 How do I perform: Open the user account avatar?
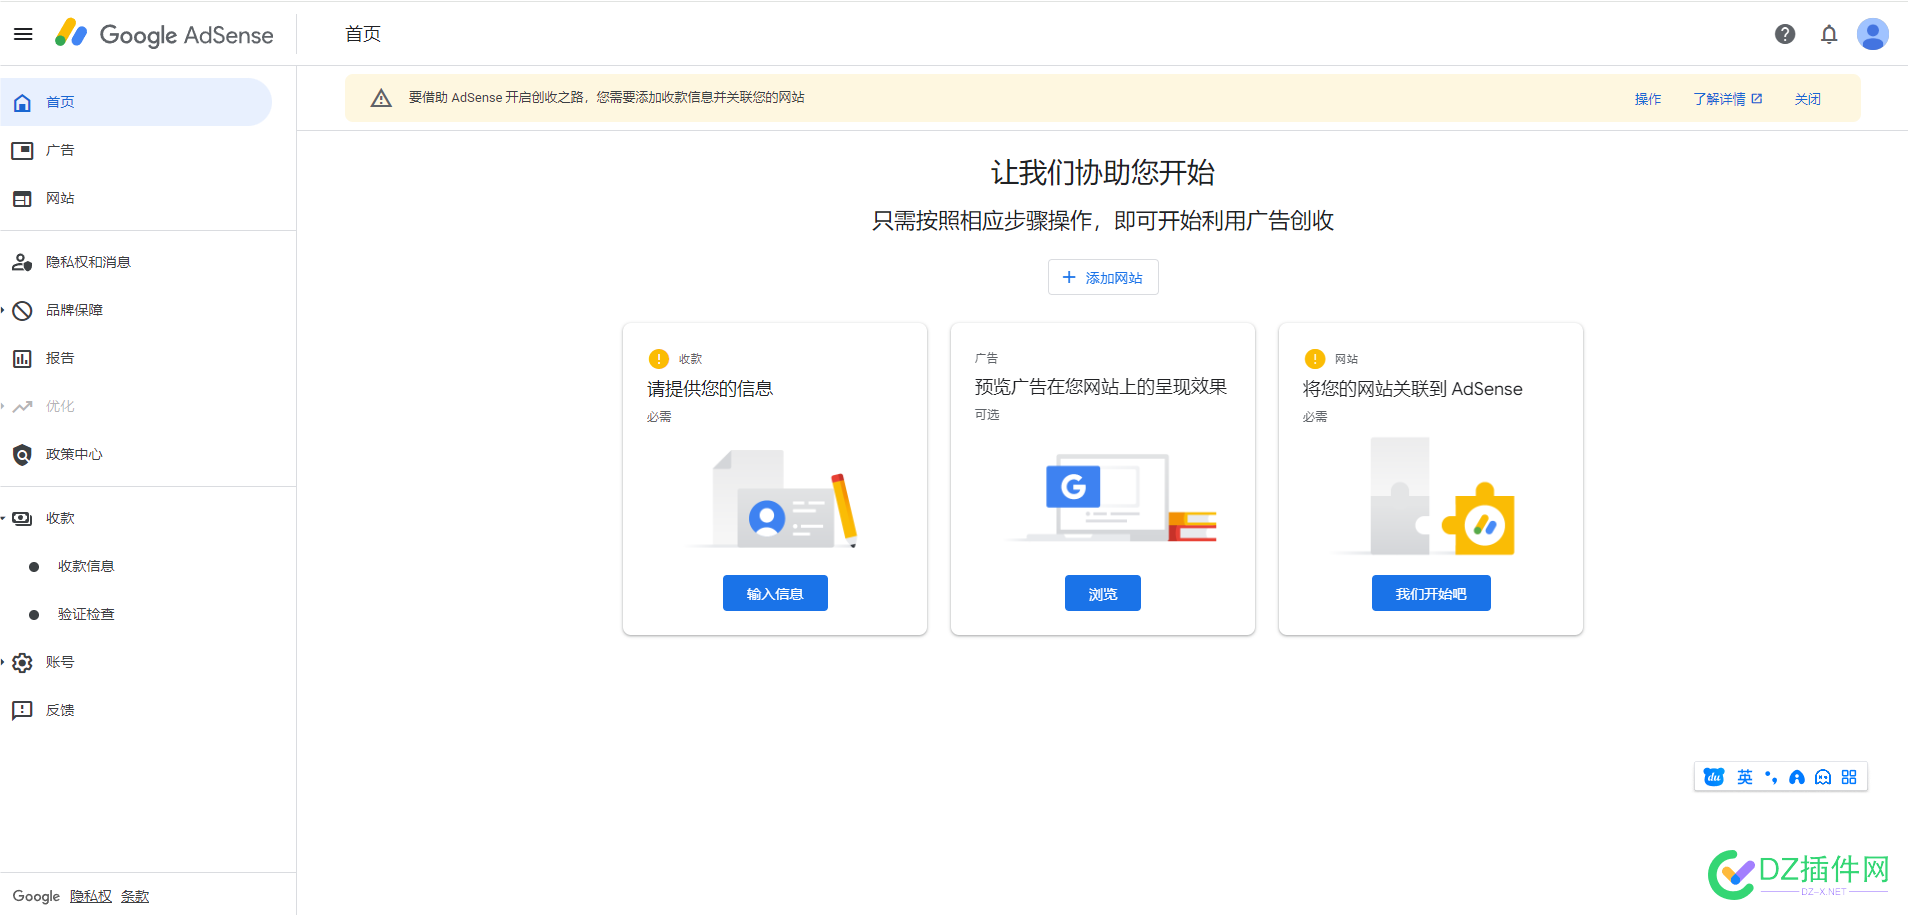click(x=1873, y=34)
